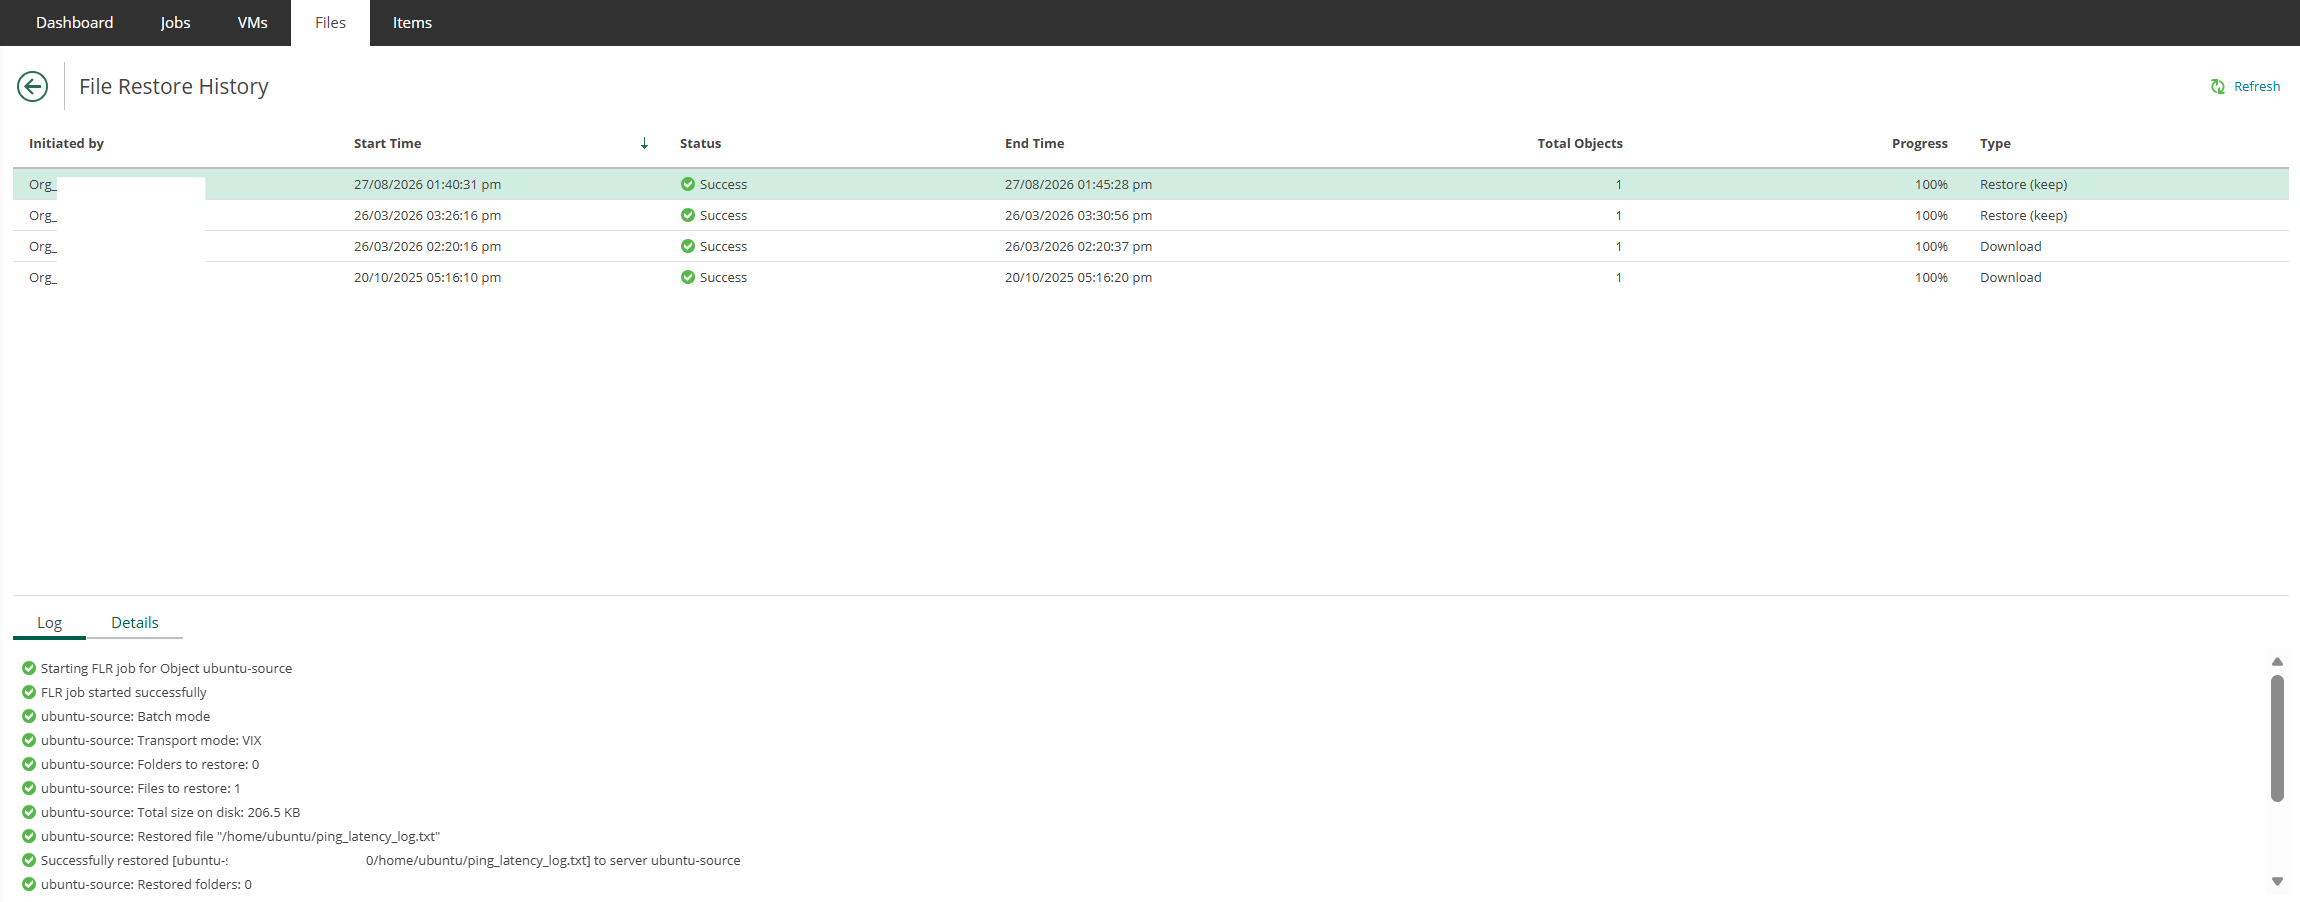Click log scrollbar up arrow
The height and width of the screenshot is (902, 2300).
tap(2277, 662)
